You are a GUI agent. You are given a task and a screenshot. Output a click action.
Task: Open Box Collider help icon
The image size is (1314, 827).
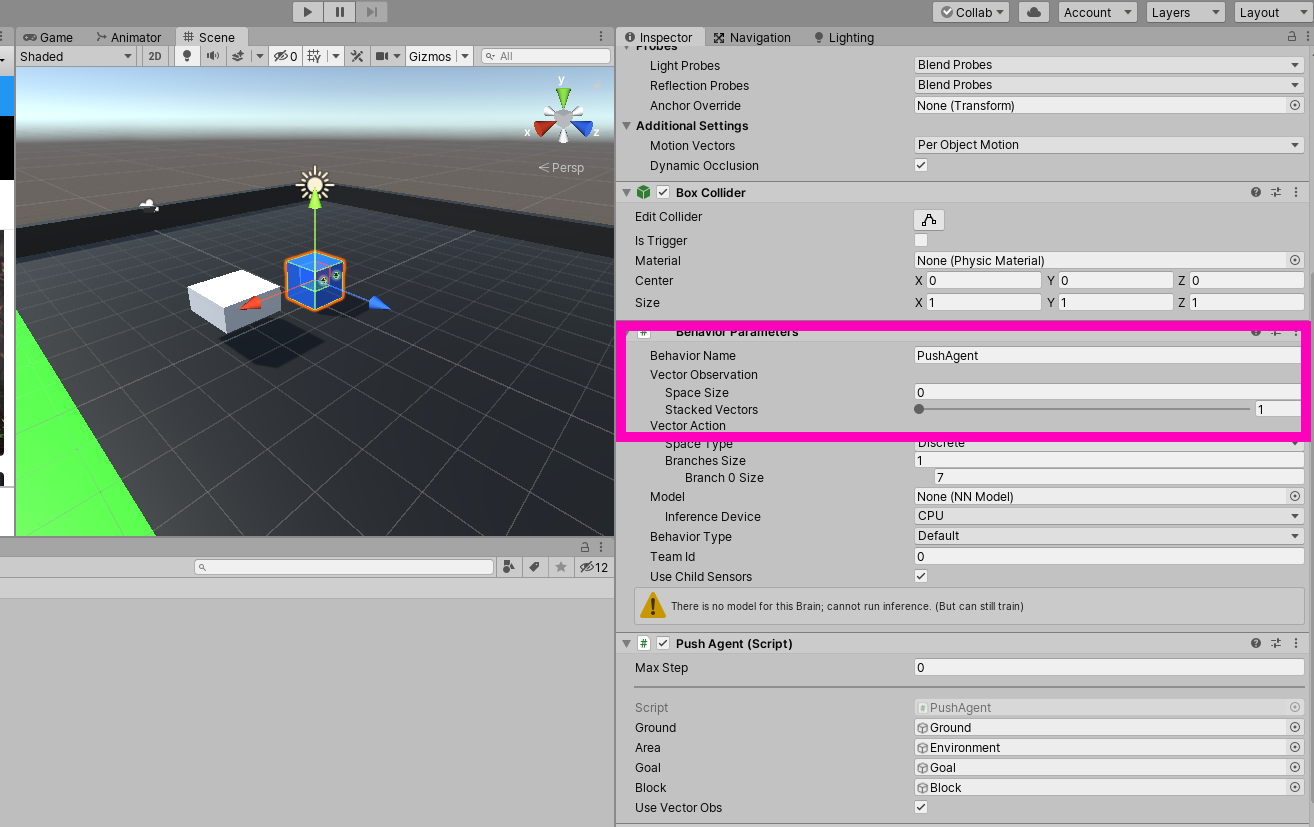(x=1256, y=192)
